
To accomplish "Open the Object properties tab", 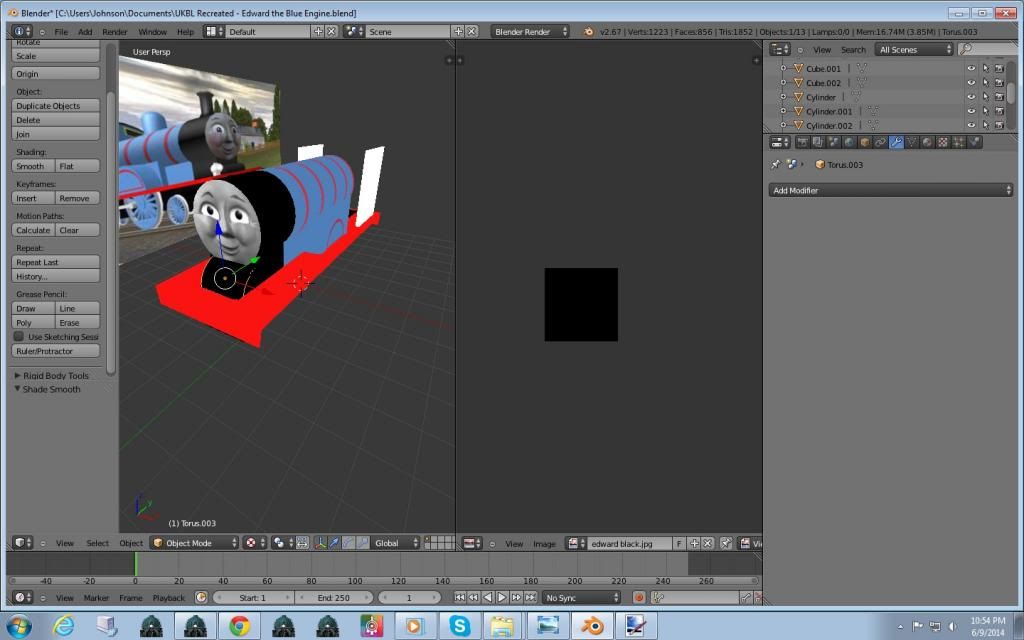I will click(x=865, y=142).
